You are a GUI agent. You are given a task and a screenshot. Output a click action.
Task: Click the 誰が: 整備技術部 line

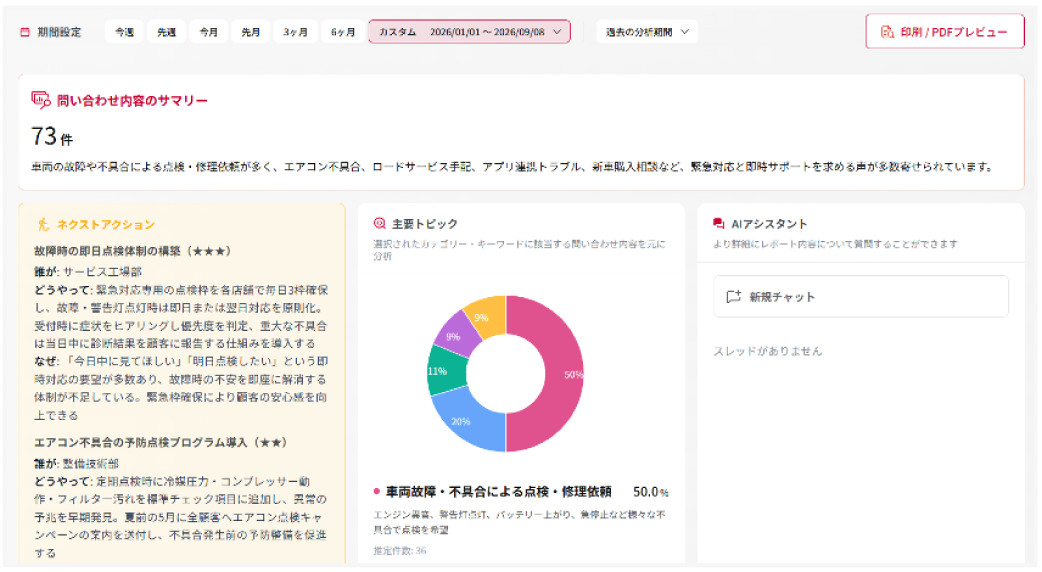point(76,464)
